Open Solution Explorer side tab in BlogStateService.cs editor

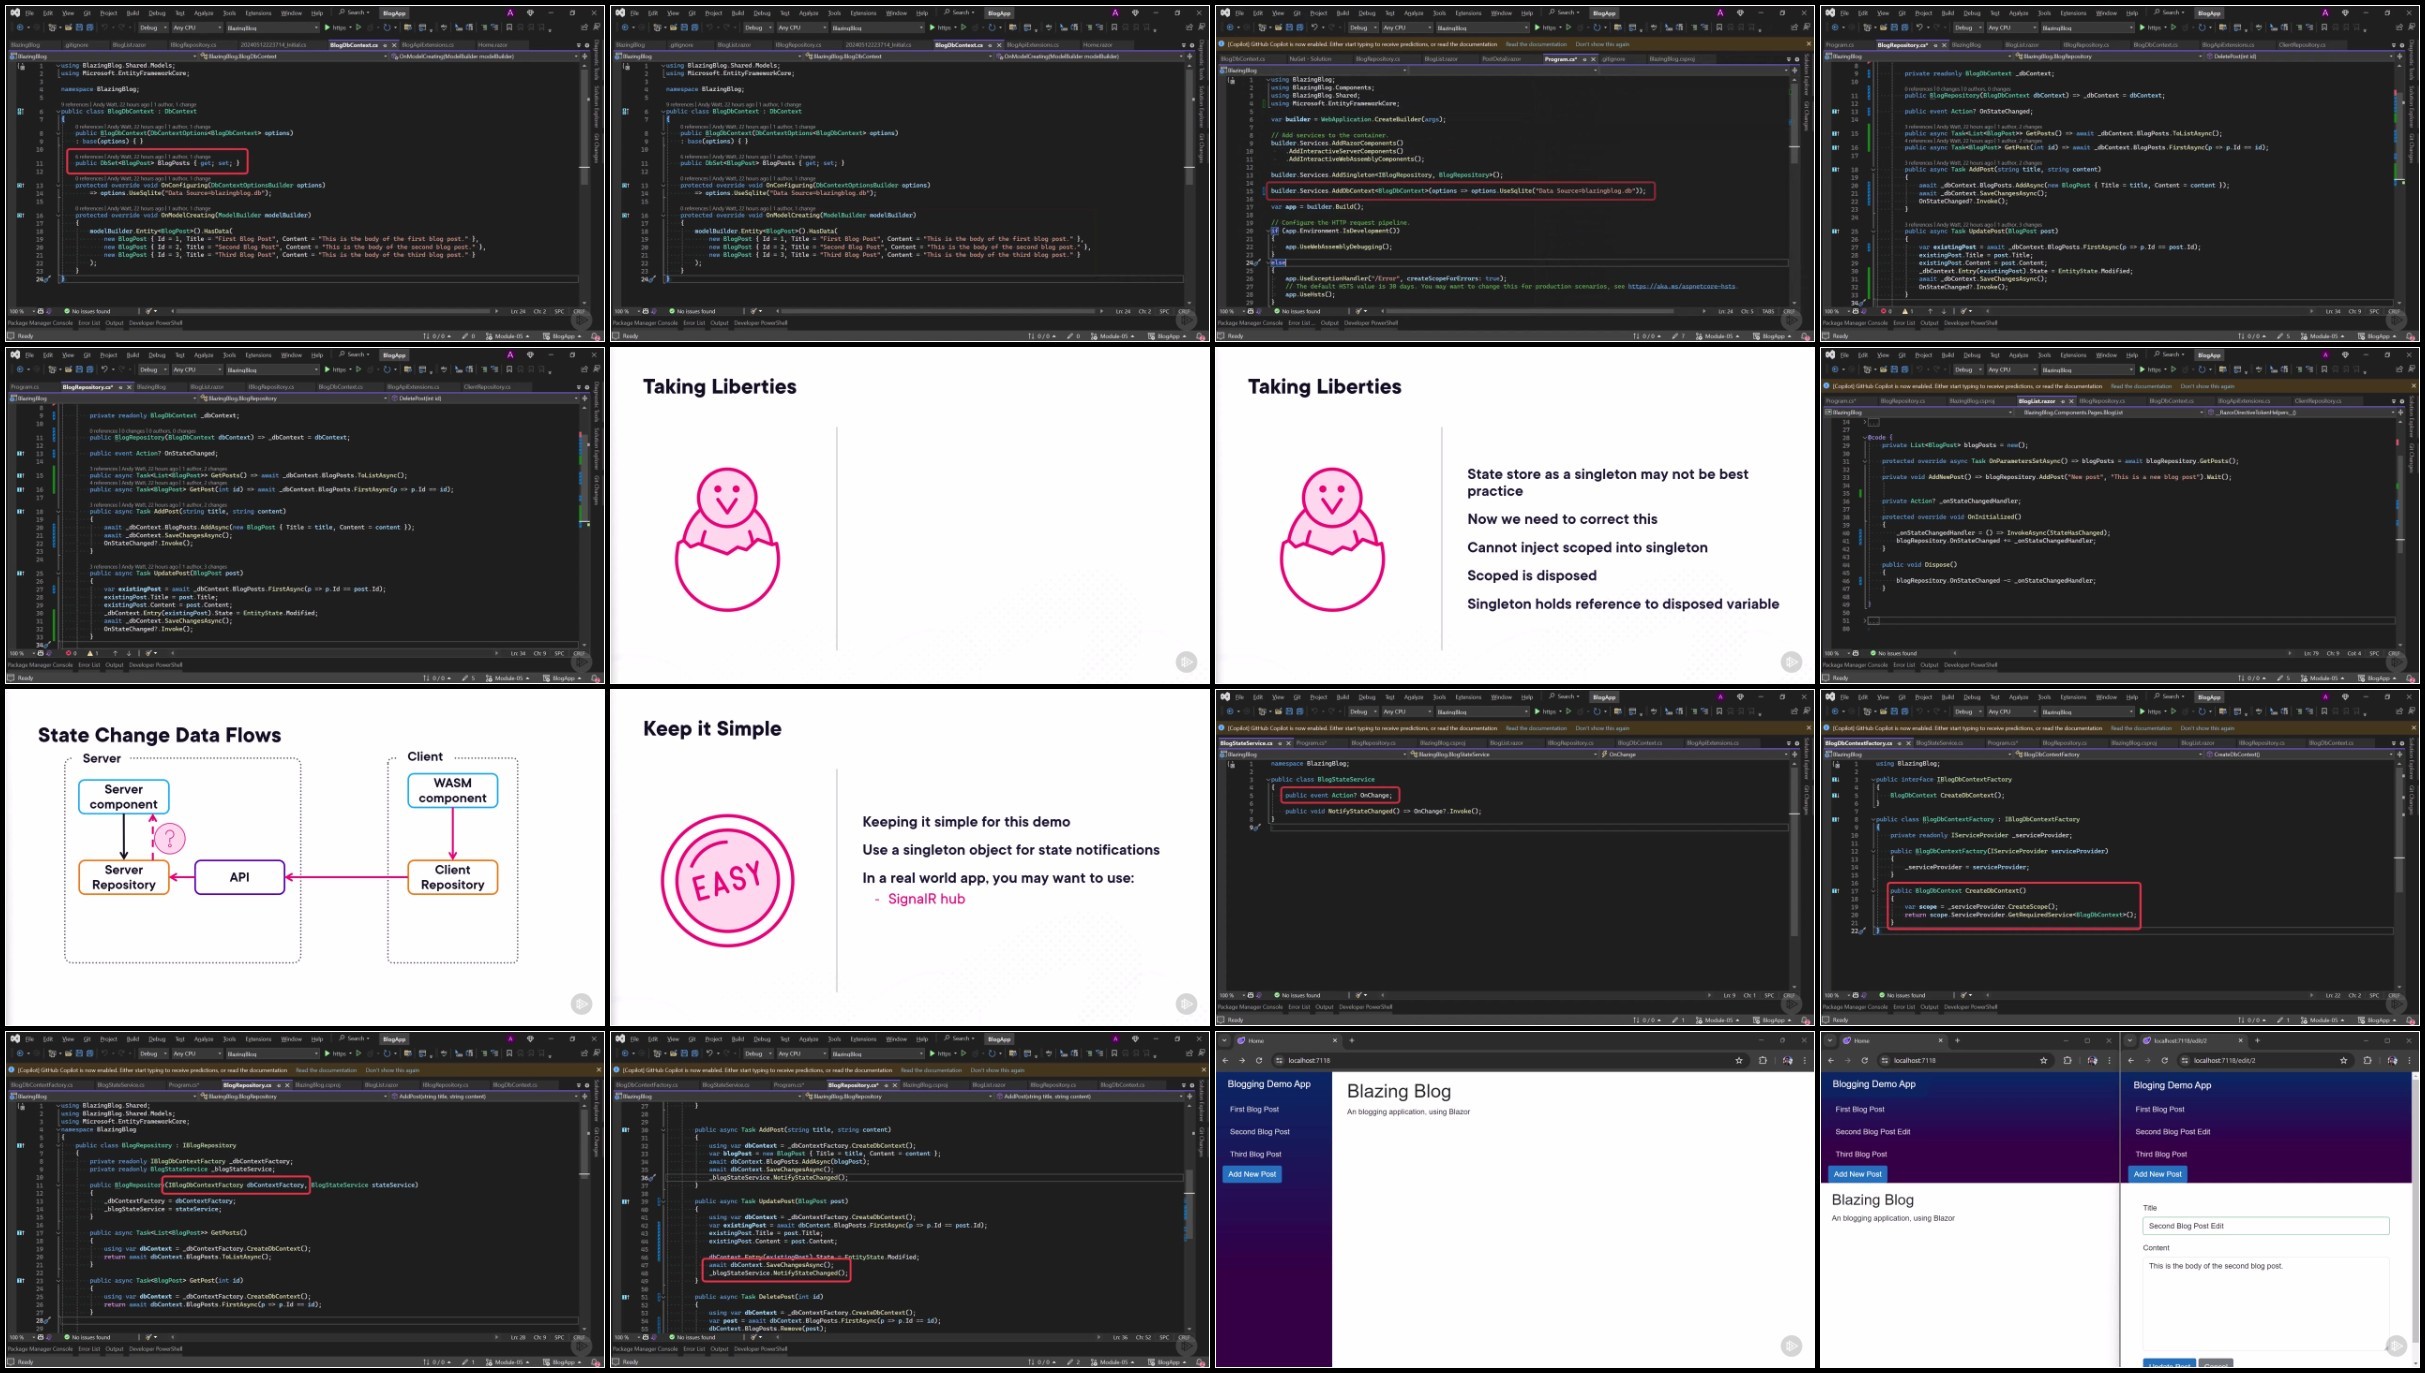tap(1808, 759)
